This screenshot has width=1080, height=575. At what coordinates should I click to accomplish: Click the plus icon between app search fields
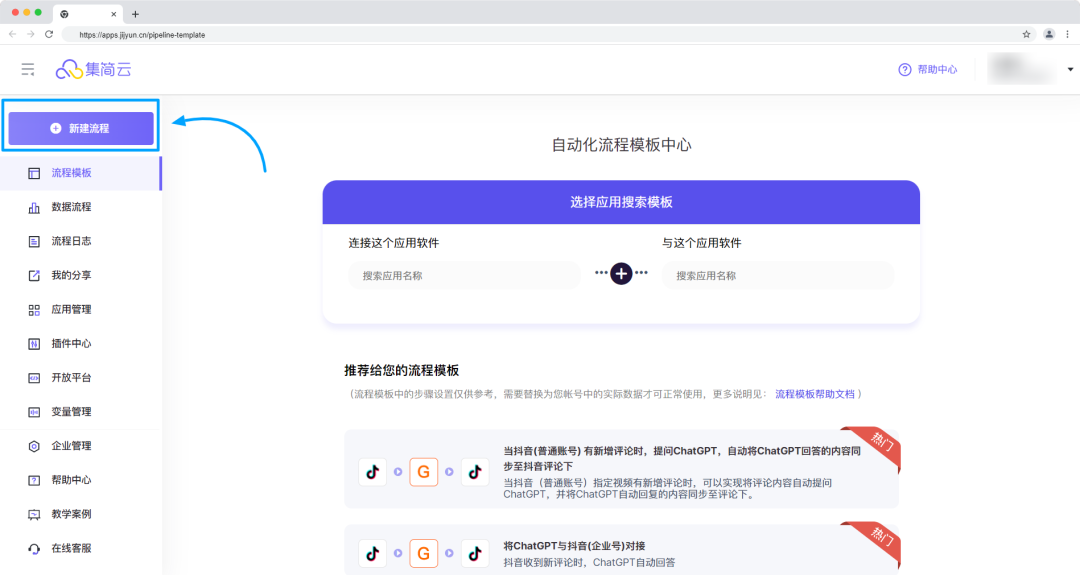621,273
